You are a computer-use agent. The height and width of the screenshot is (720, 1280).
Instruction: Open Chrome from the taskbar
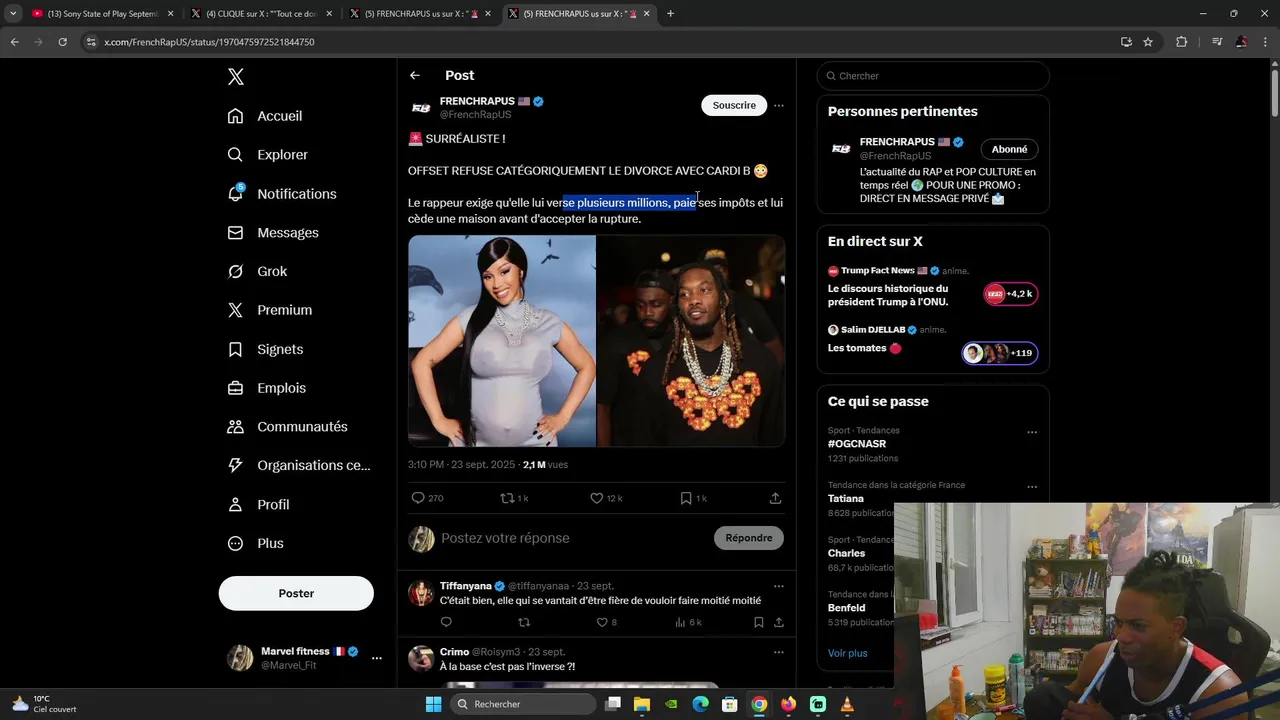pyautogui.click(x=759, y=704)
